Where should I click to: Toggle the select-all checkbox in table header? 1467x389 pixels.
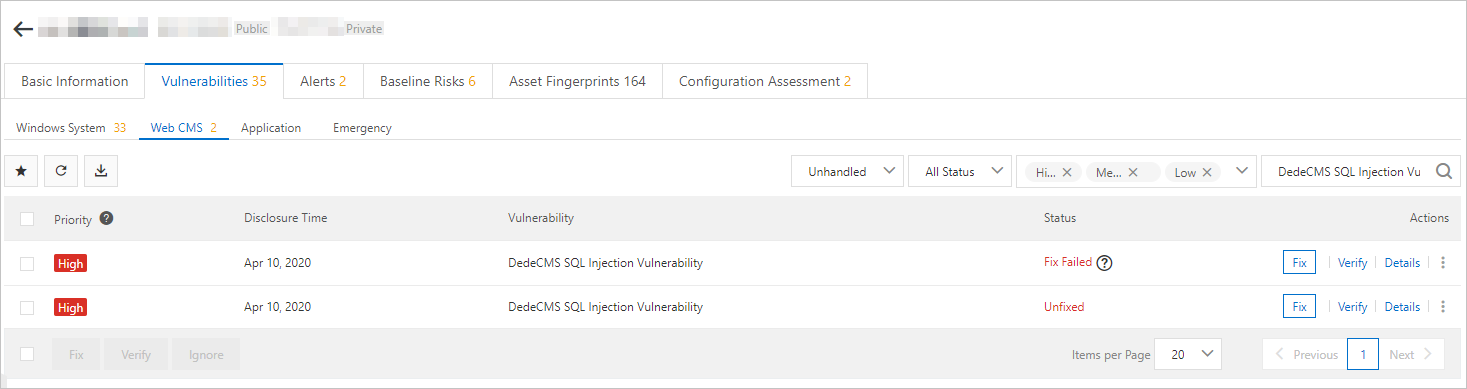coord(27,218)
